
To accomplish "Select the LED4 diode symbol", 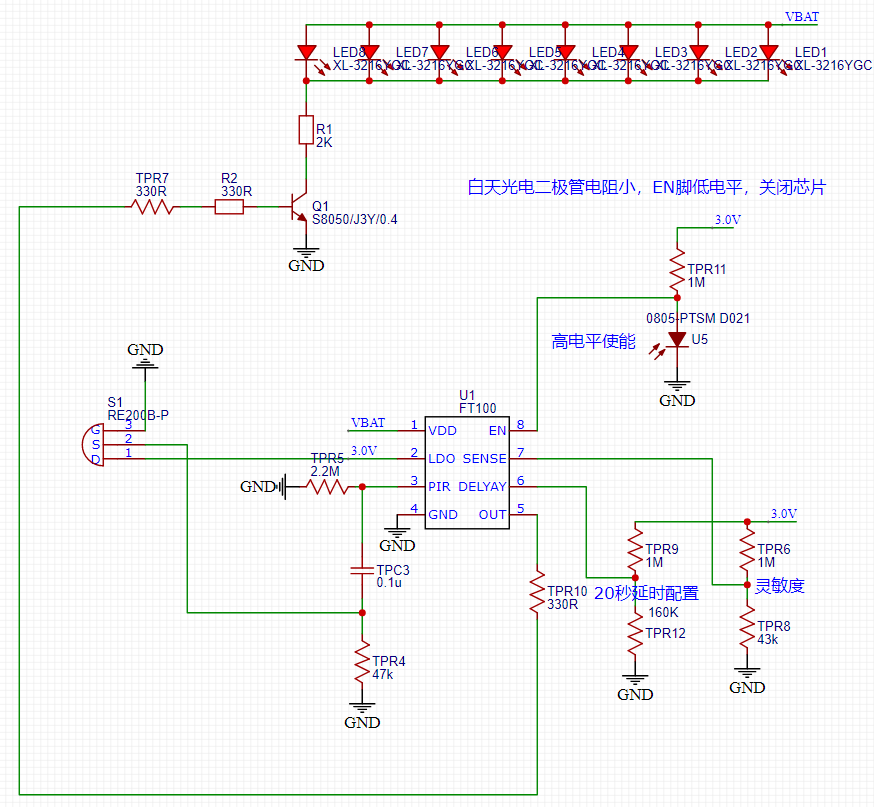I will (x=565, y=53).
